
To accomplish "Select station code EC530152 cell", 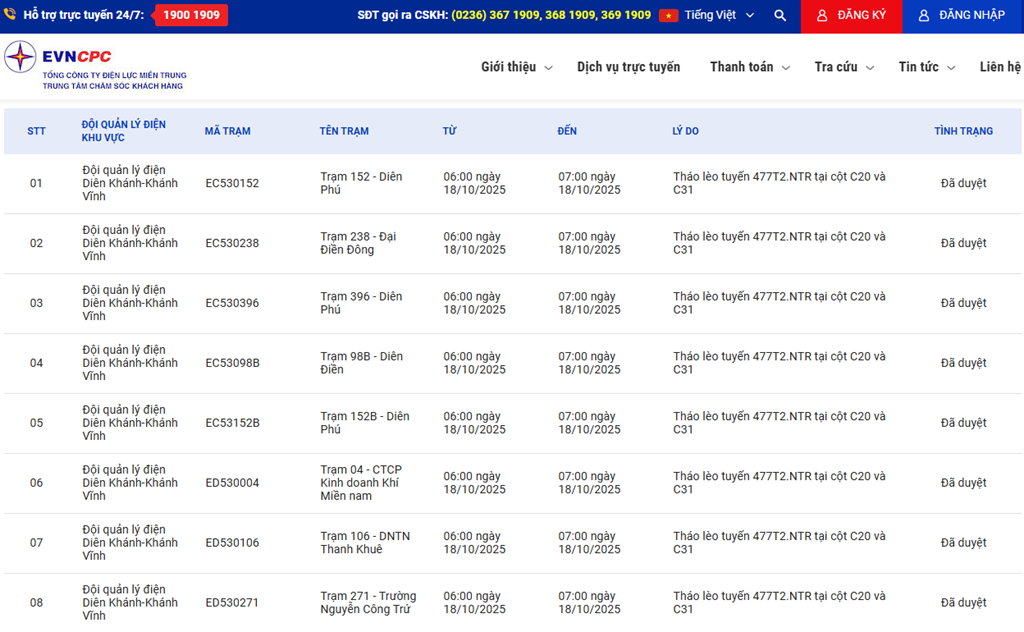I will [x=232, y=184].
